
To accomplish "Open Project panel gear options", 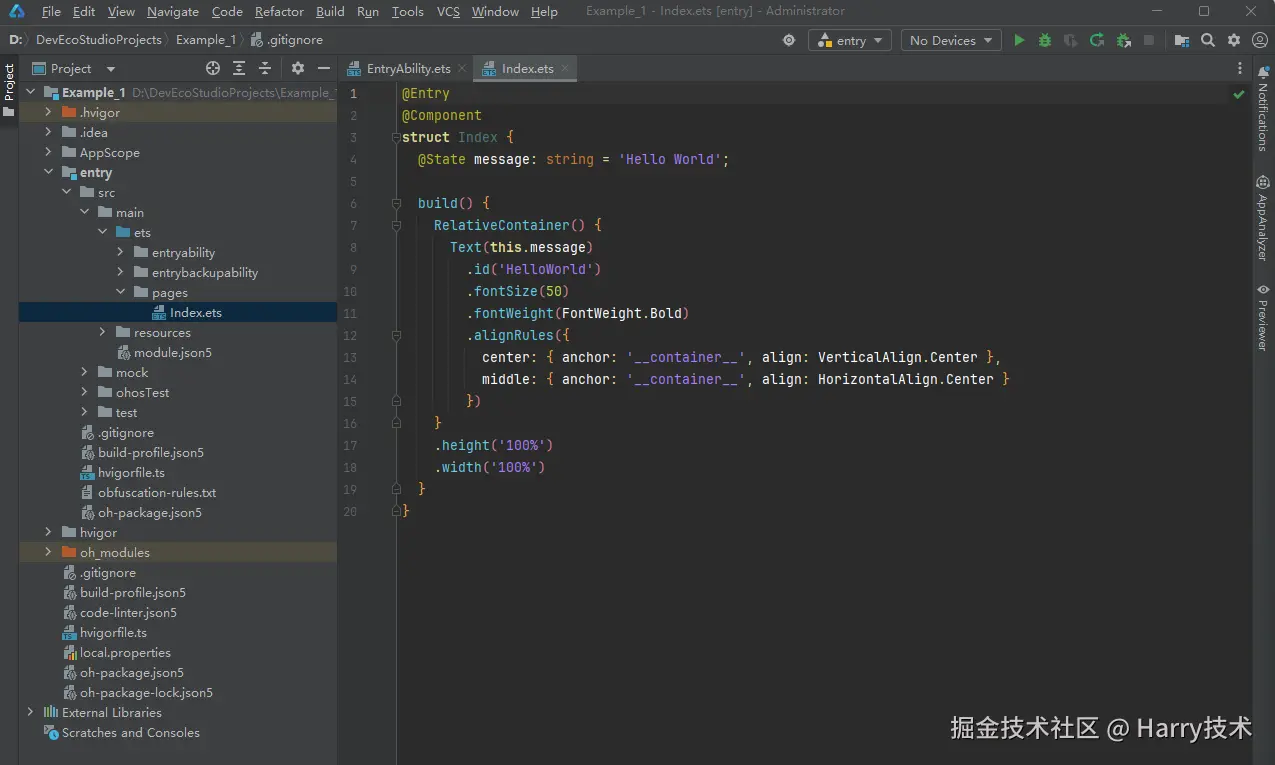I will click(x=297, y=68).
